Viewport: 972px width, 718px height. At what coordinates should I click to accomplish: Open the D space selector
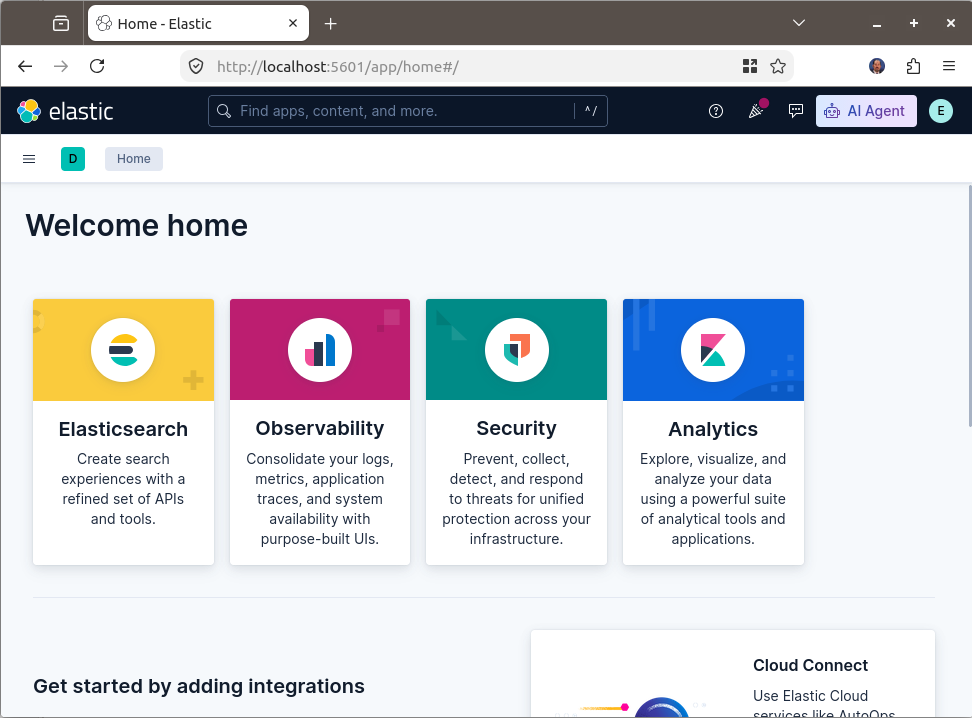tap(73, 159)
